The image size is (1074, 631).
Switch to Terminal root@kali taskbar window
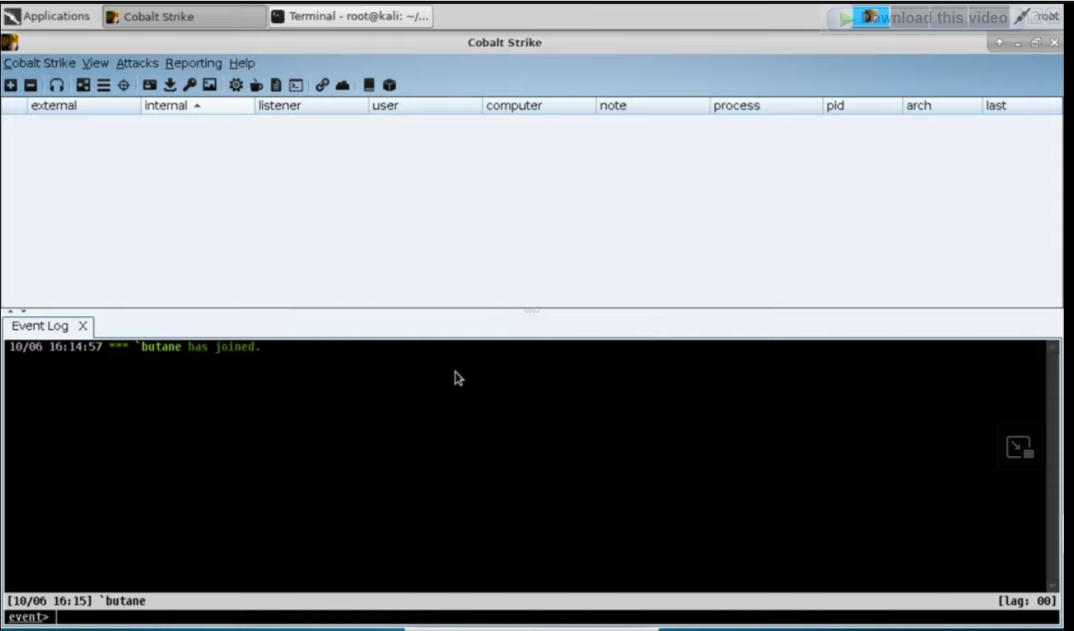click(351, 16)
